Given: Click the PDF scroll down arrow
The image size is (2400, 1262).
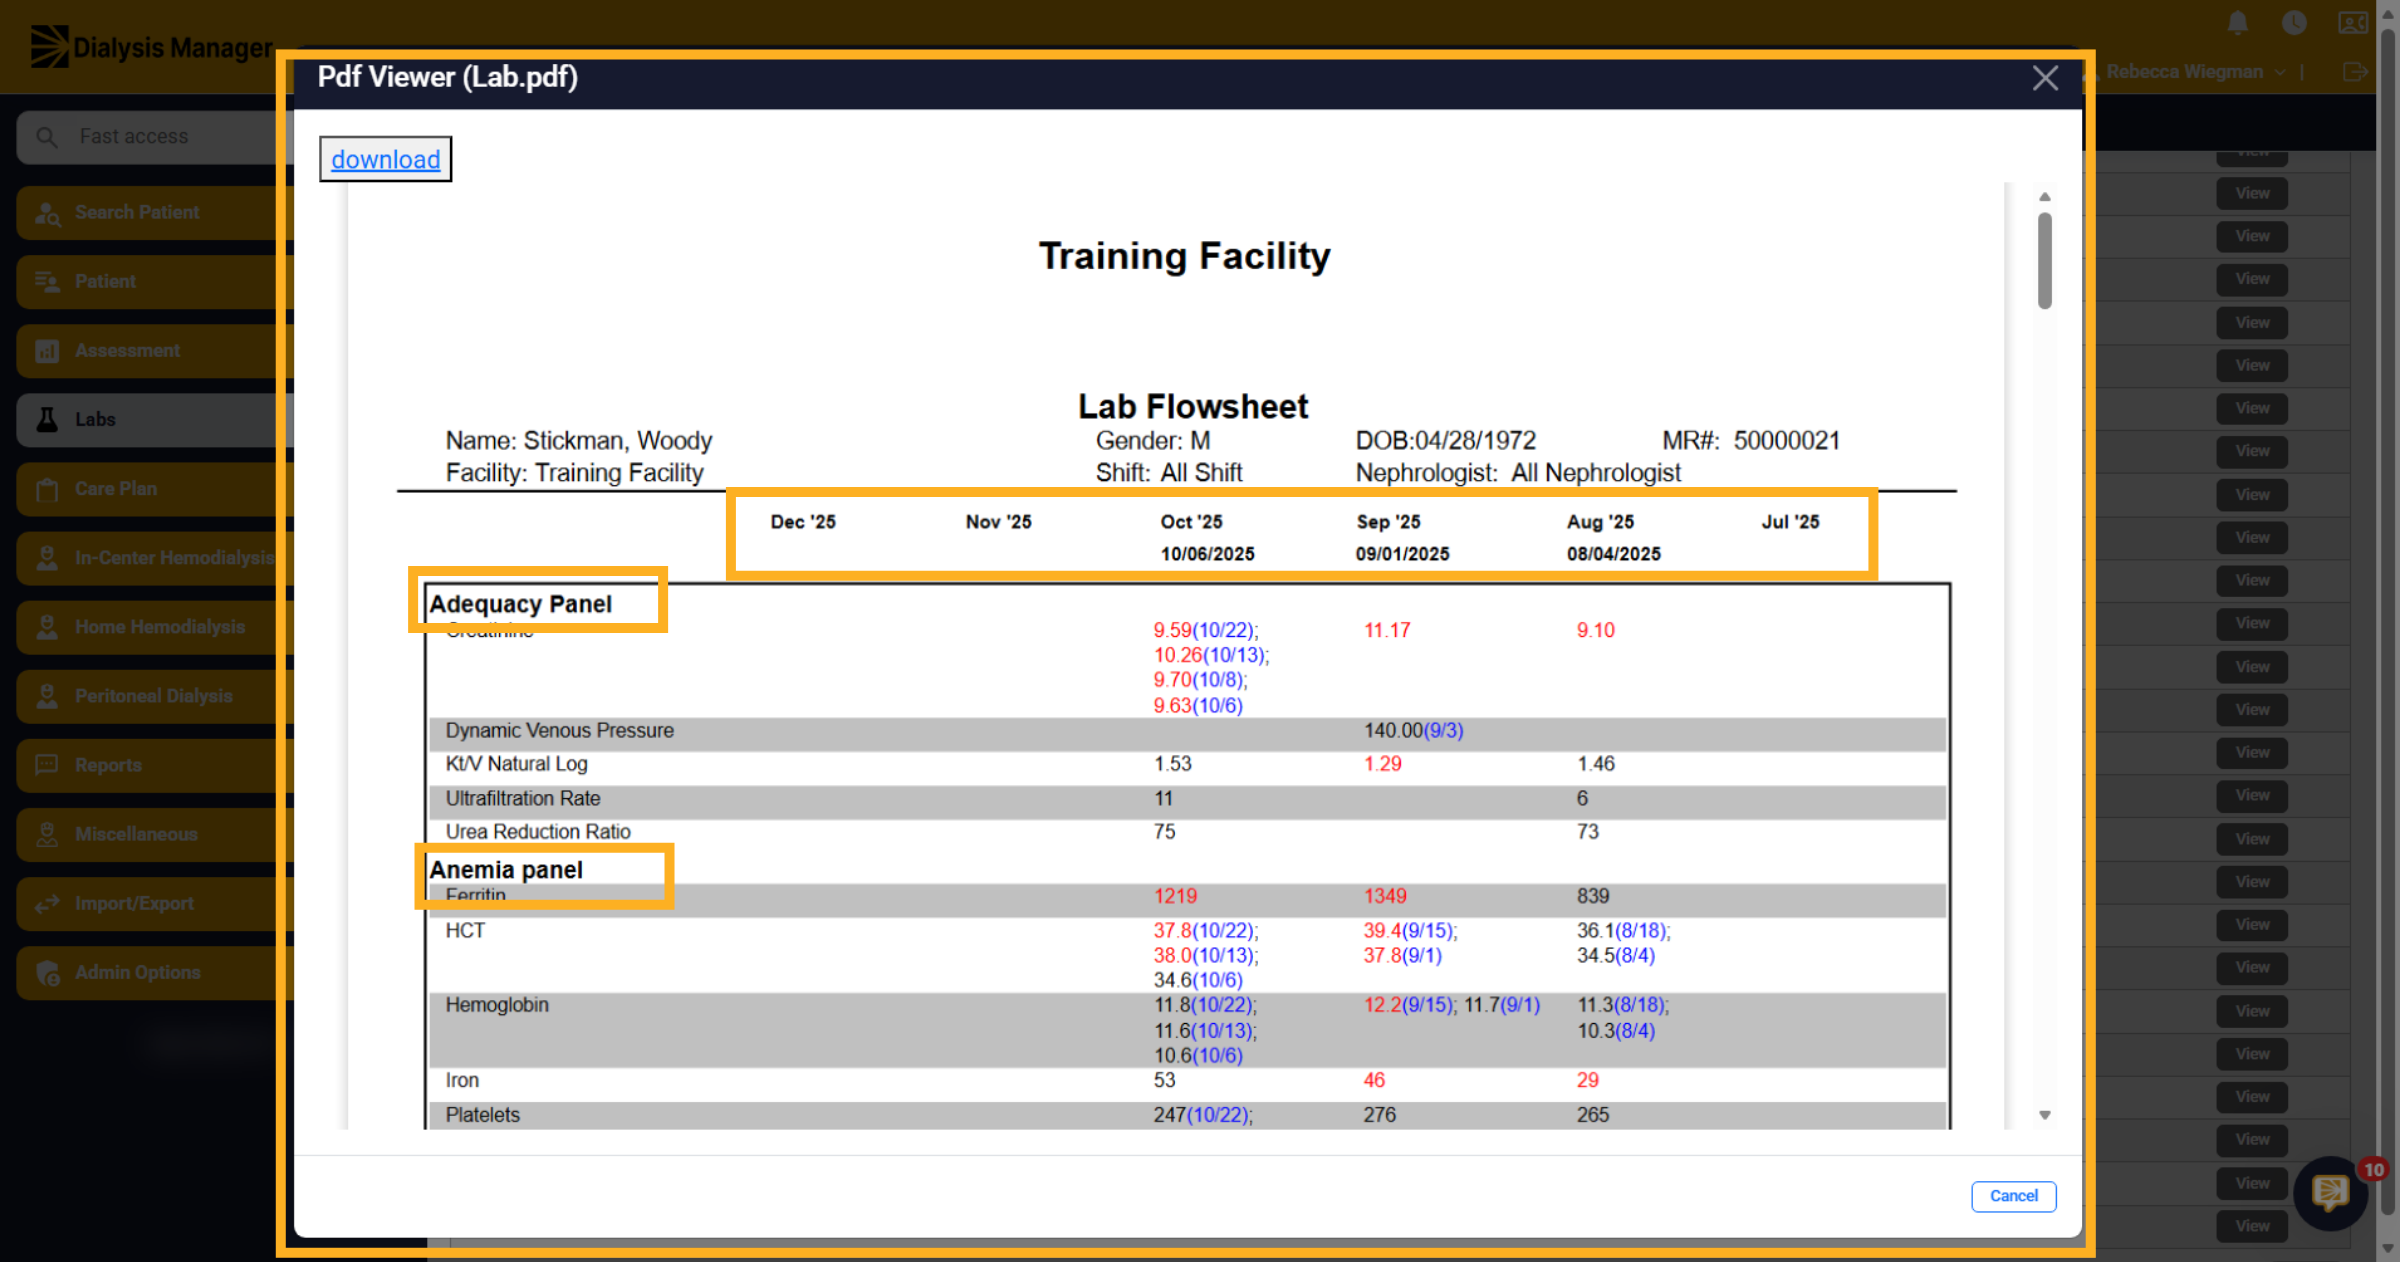Looking at the screenshot, I should point(2045,1115).
